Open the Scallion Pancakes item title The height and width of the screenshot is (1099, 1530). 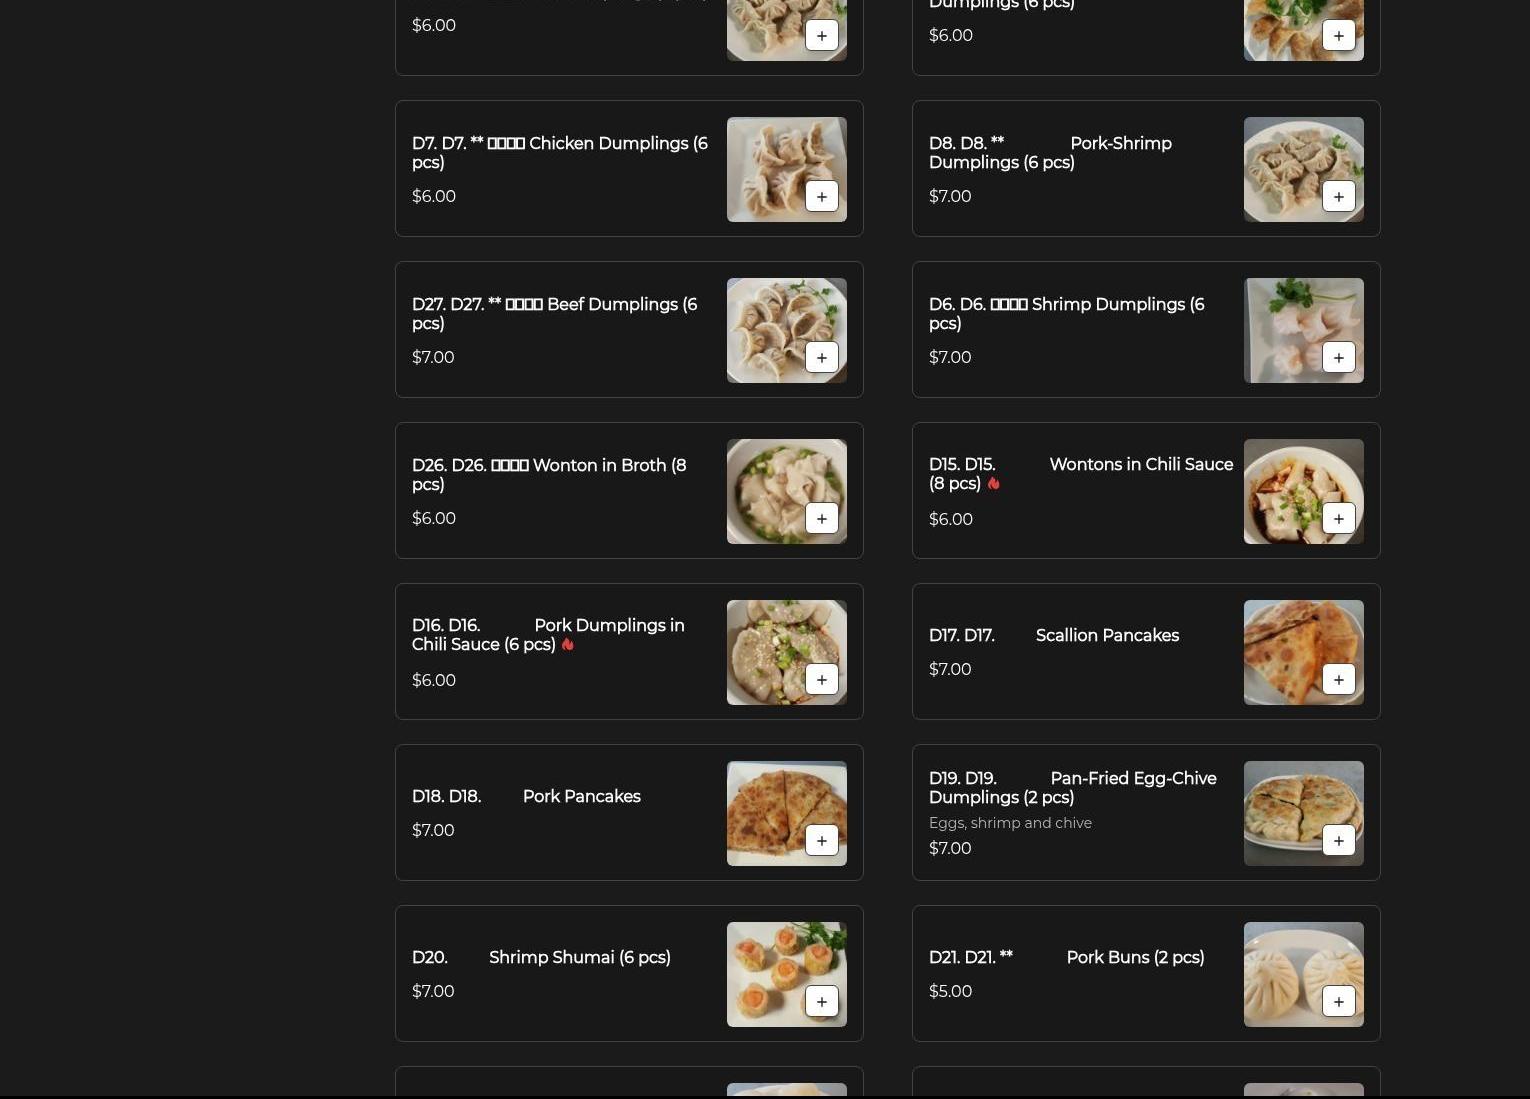[1054, 636]
